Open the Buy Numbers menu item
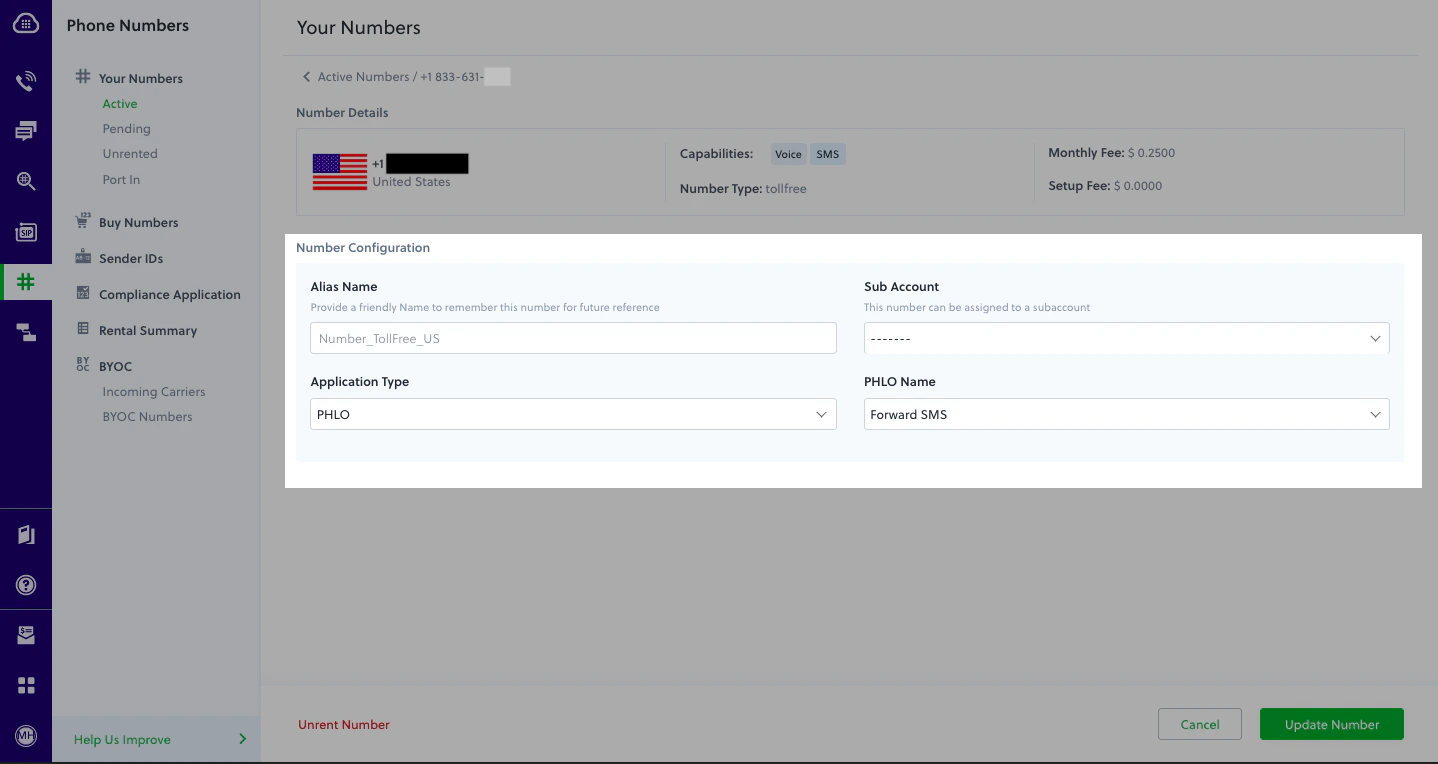This screenshot has width=1438, height=764. [139, 223]
